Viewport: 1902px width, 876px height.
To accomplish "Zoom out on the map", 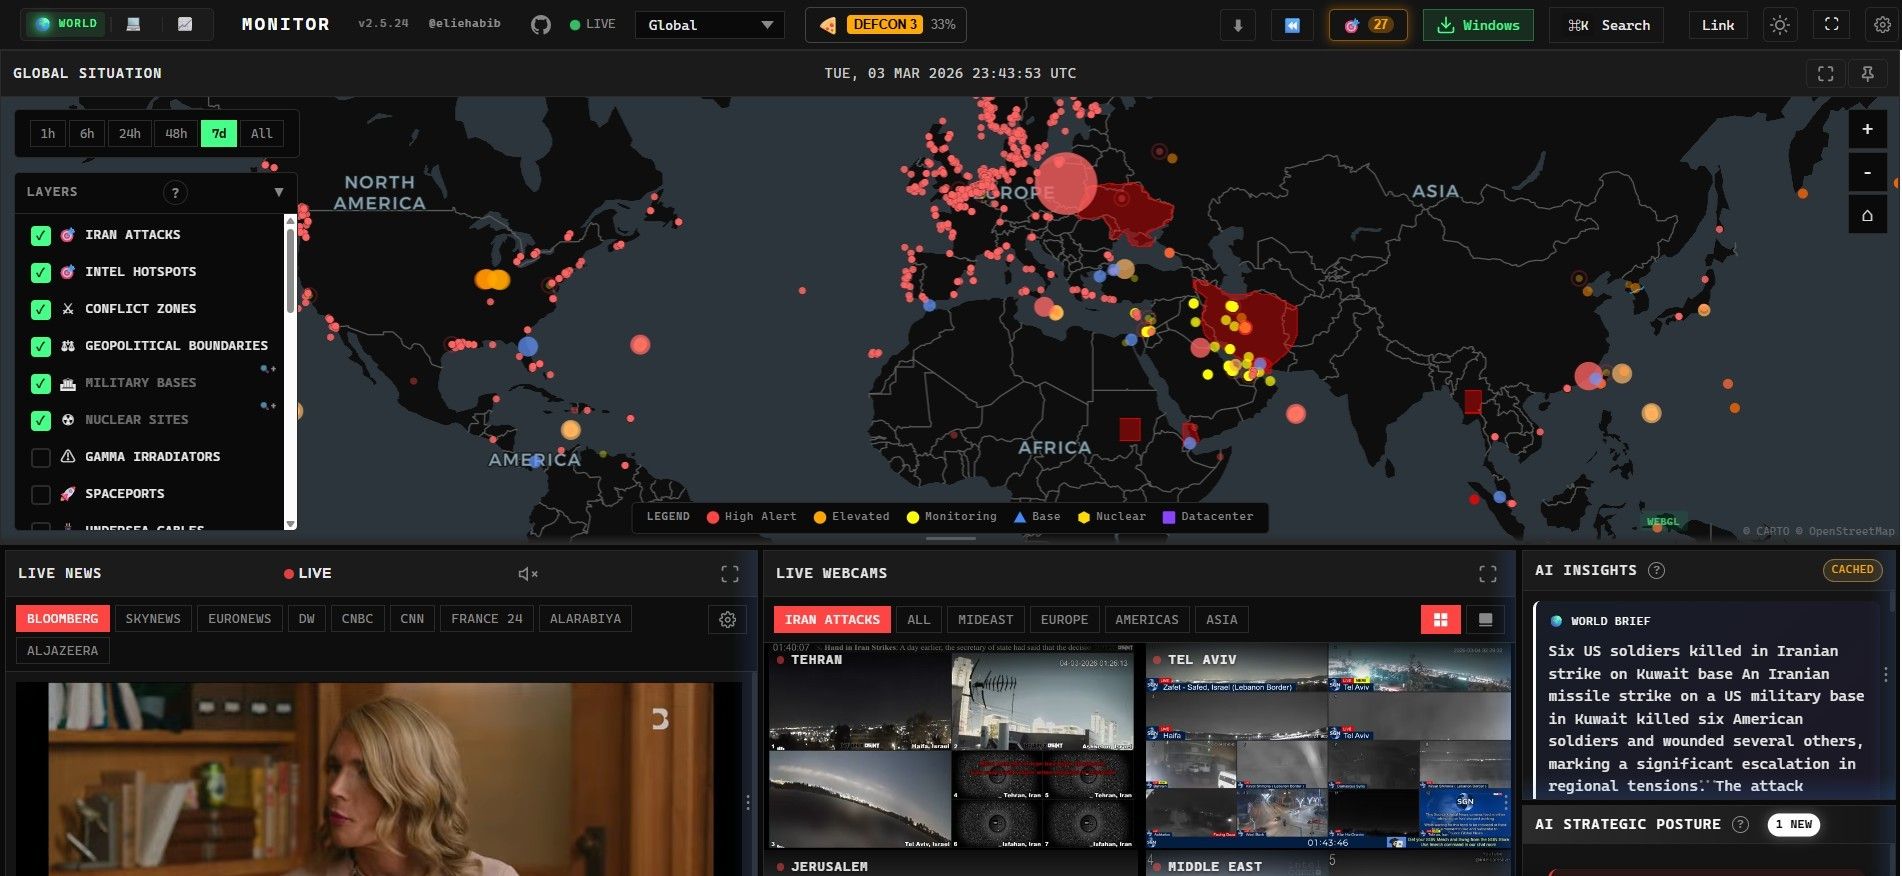I will click(x=1867, y=172).
